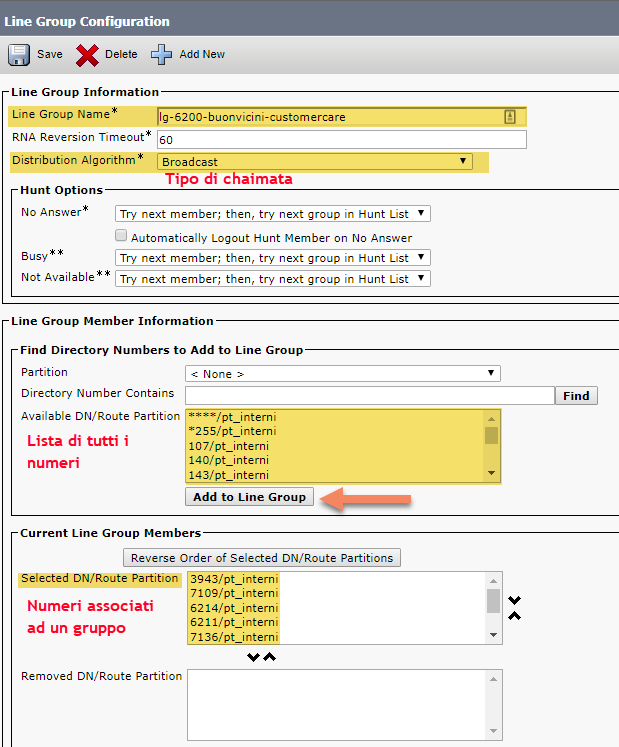Edit the Line Group Name field

[x=341, y=117]
